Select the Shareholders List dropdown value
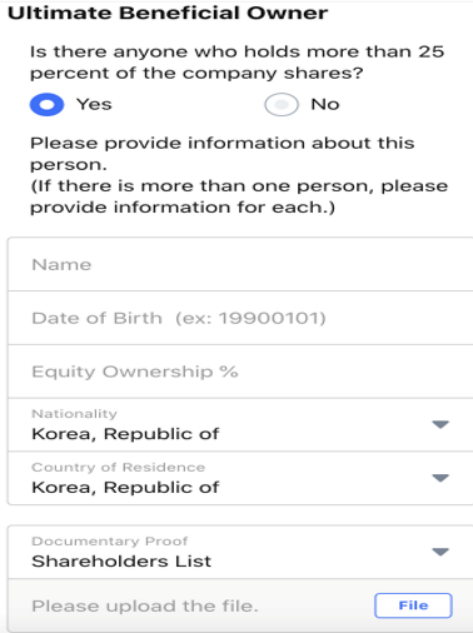 coord(121,562)
